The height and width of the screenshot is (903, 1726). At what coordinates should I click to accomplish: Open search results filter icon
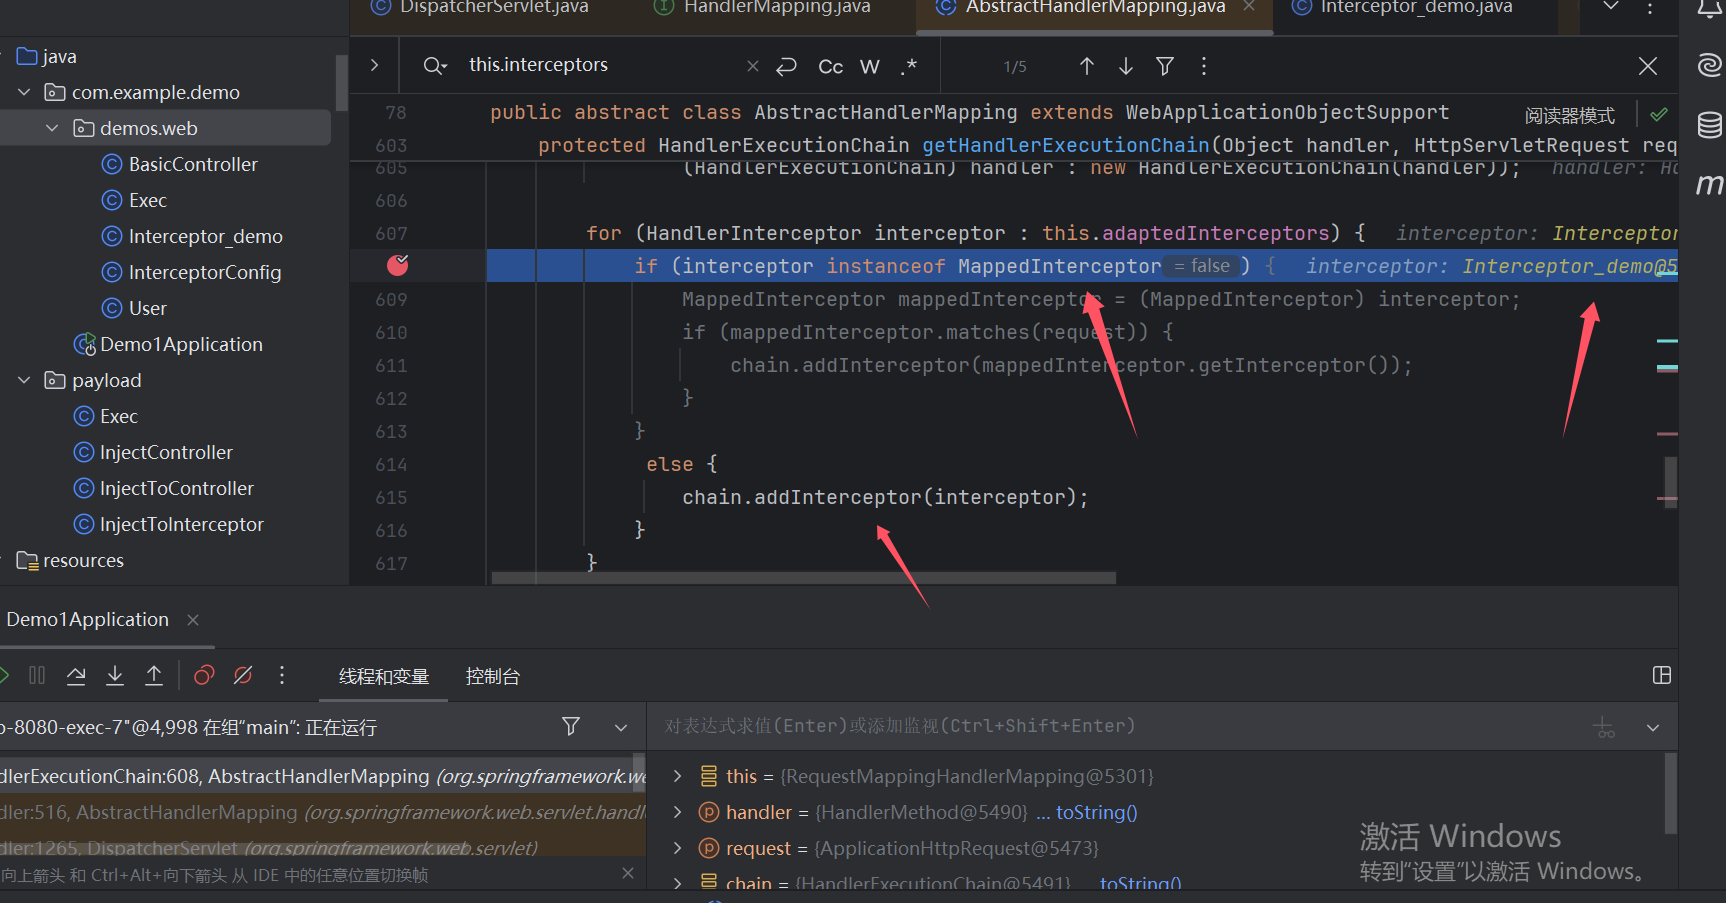tap(1165, 66)
